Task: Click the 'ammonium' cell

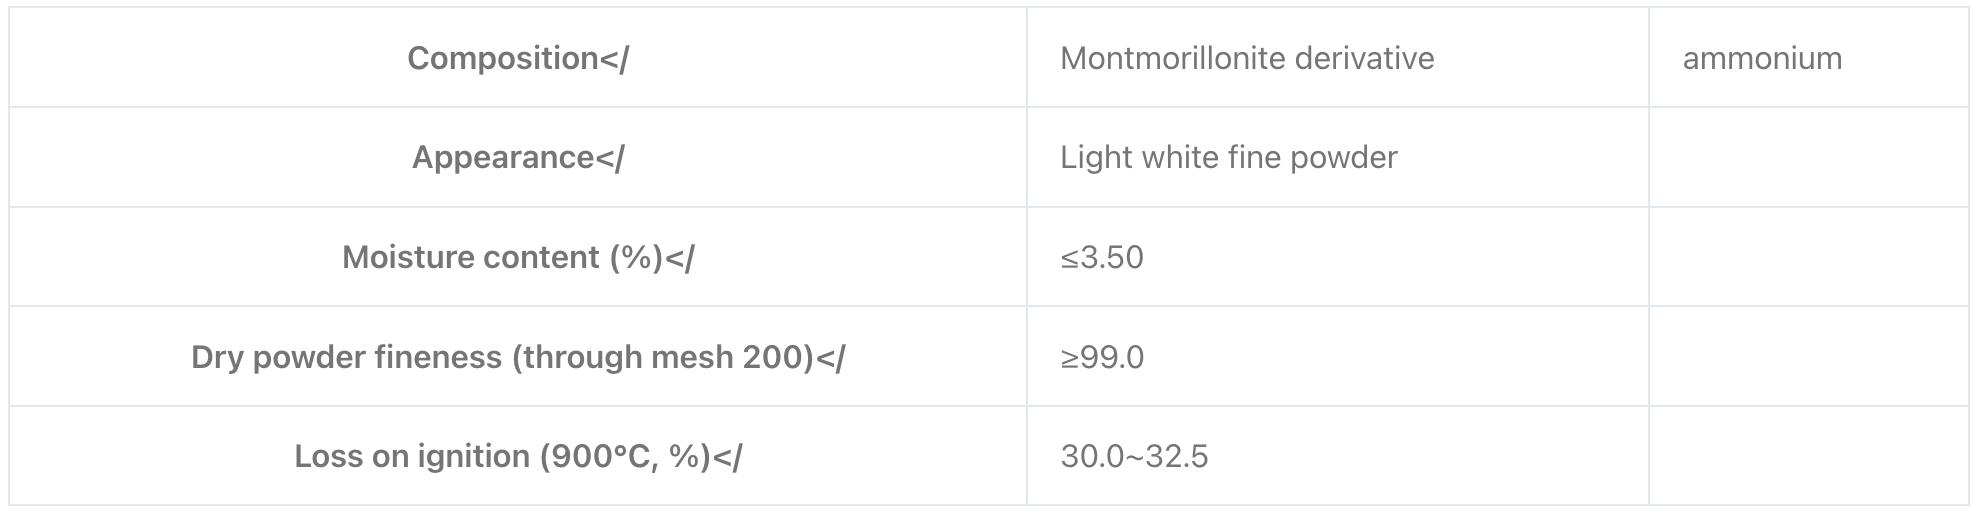Action: (1808, 58)
